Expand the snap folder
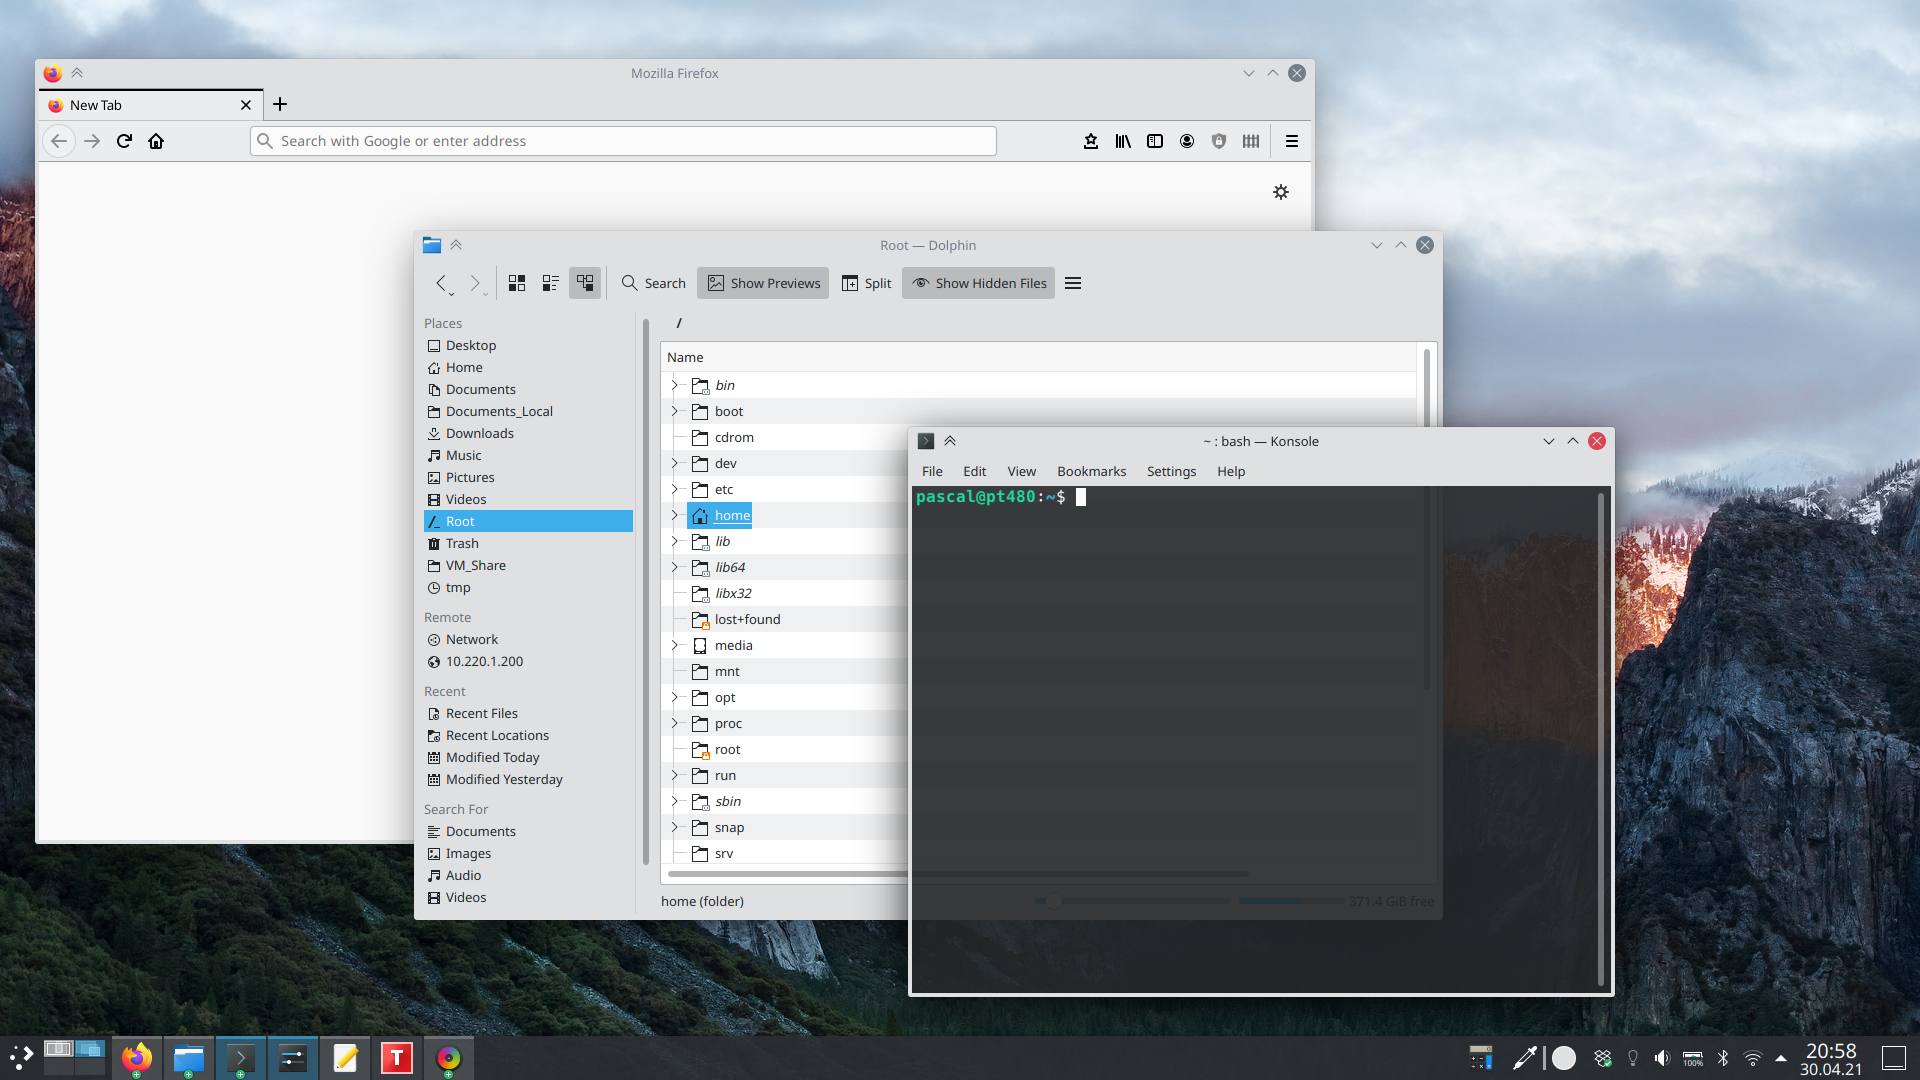Screen dimensions: 1920x1080 675,827
